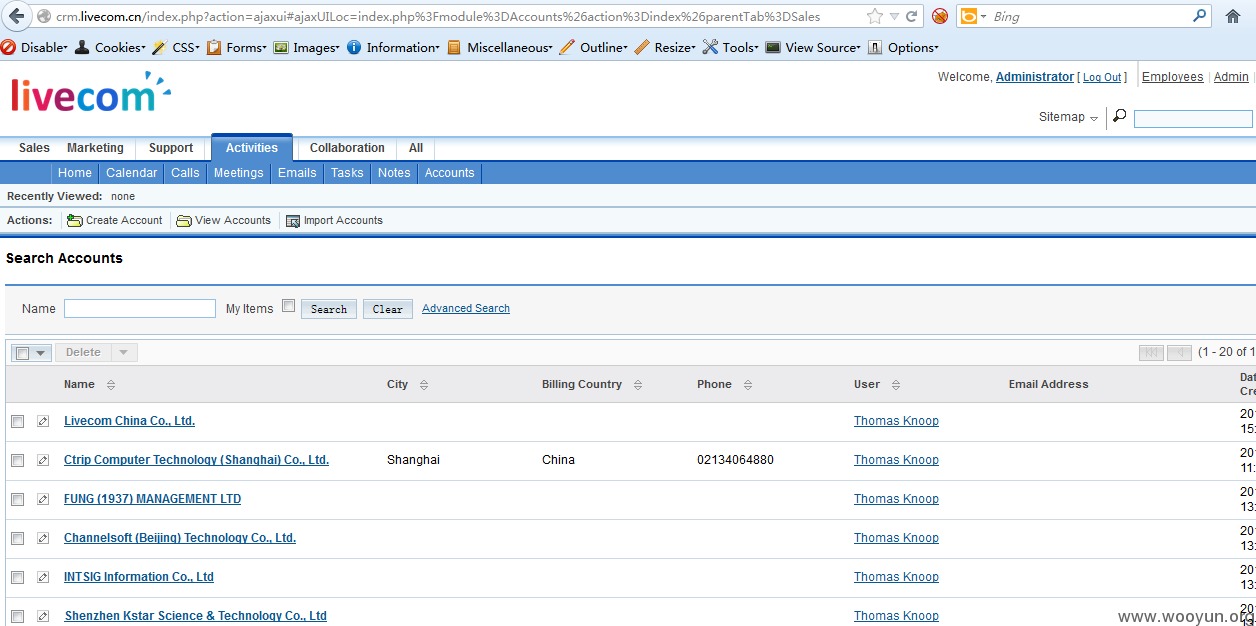The image size is (1256, 626).
Task: Open the Images developer toolbar menu
Action: click(x=306, y=47)
